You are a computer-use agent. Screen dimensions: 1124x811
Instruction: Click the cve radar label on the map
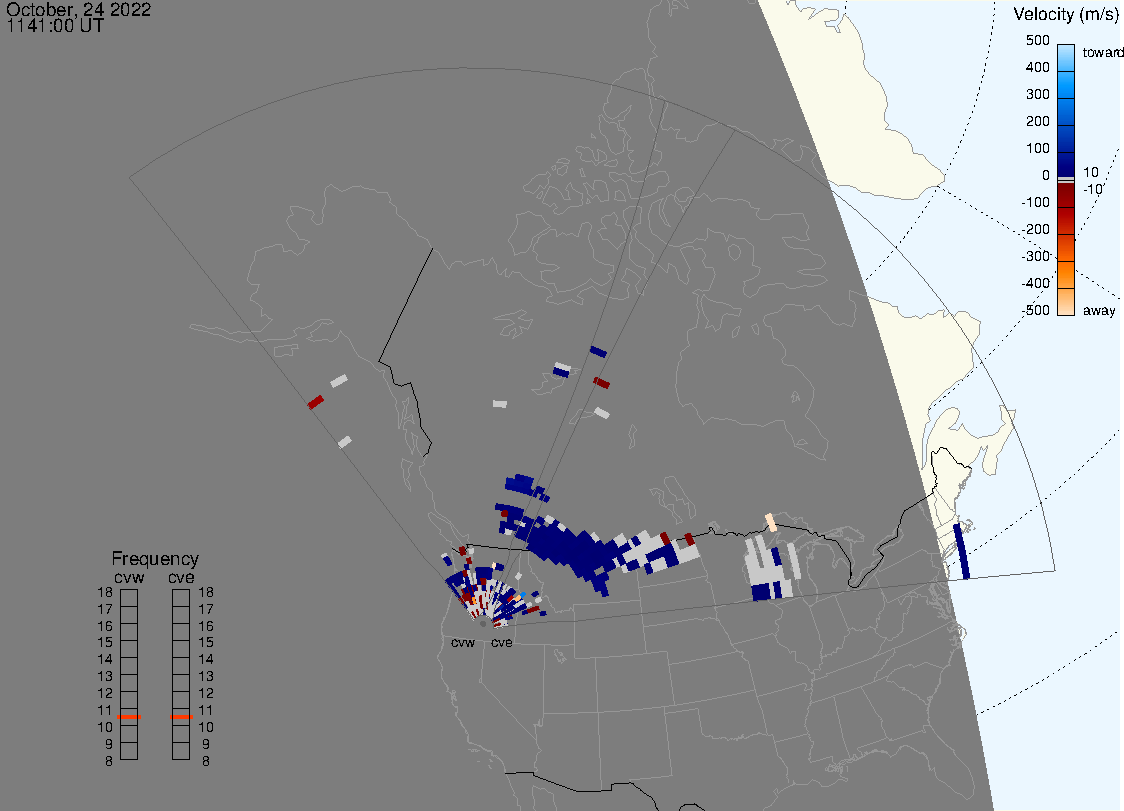(x=502, y=643)
